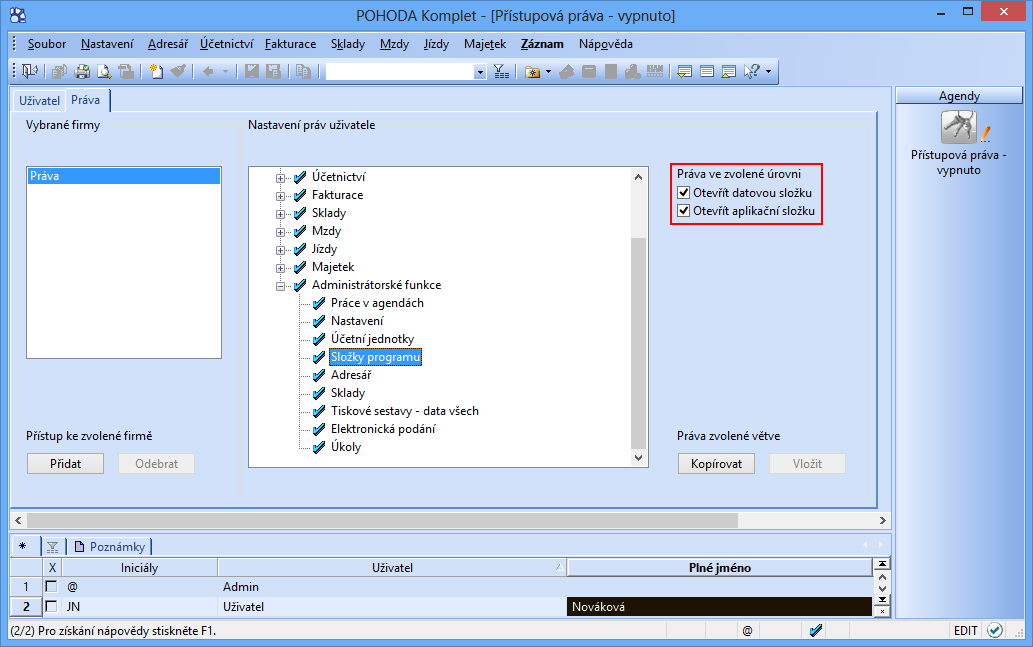
Task: Click the horizontal scrollbar thumb below the form
Action: tap(382, 520)
